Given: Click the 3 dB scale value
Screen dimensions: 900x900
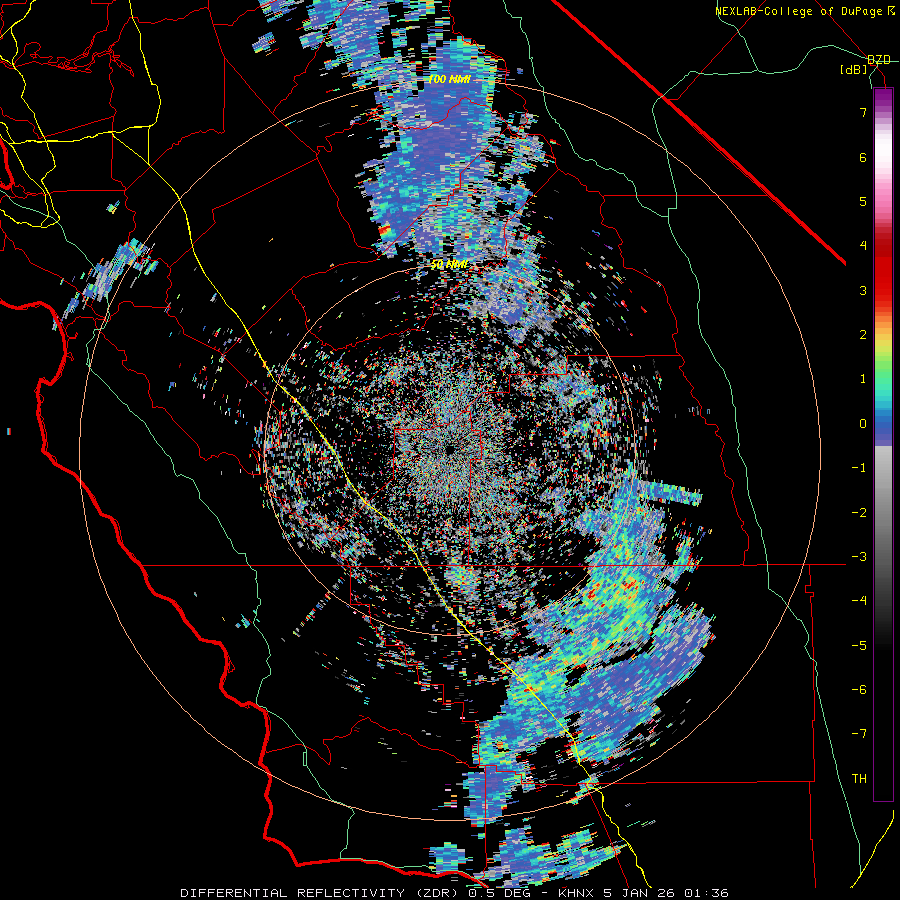Looking at the screenshot, I should point(863,290).
